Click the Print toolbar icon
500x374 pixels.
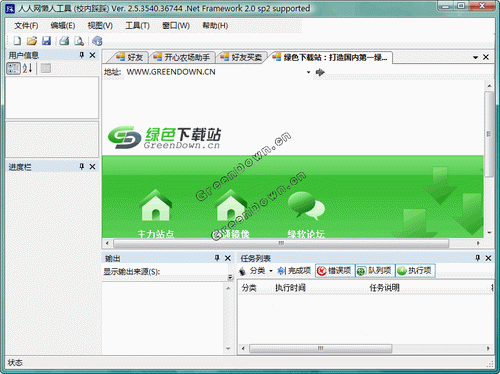coord(64,41)
